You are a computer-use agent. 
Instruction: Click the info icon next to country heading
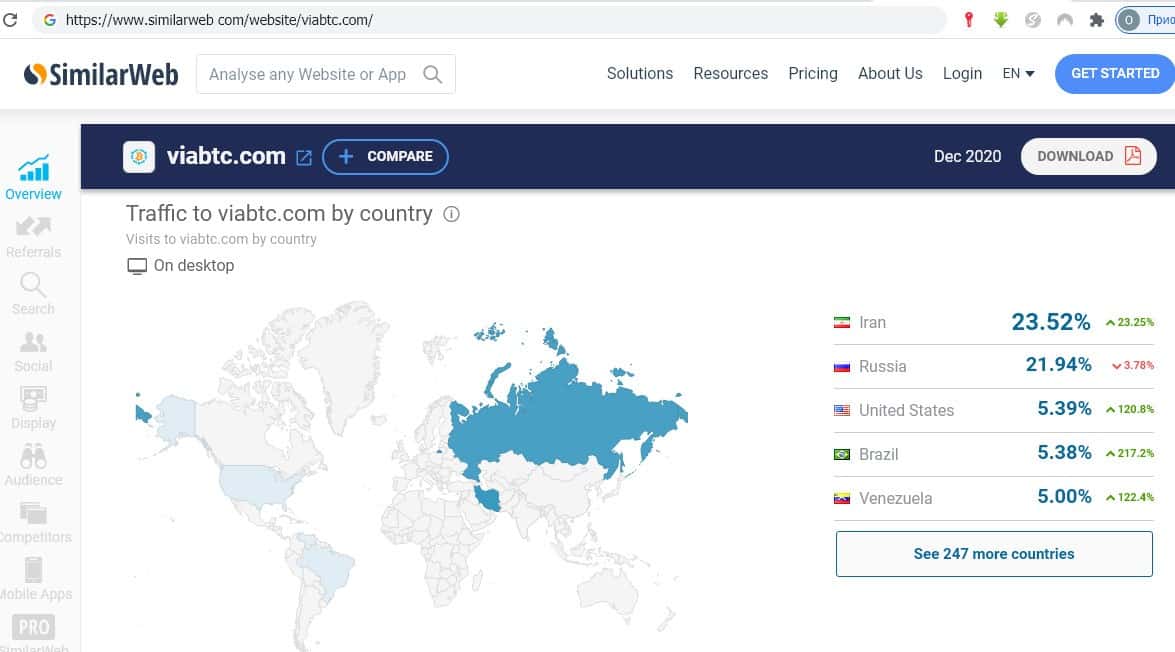point(451,214)
